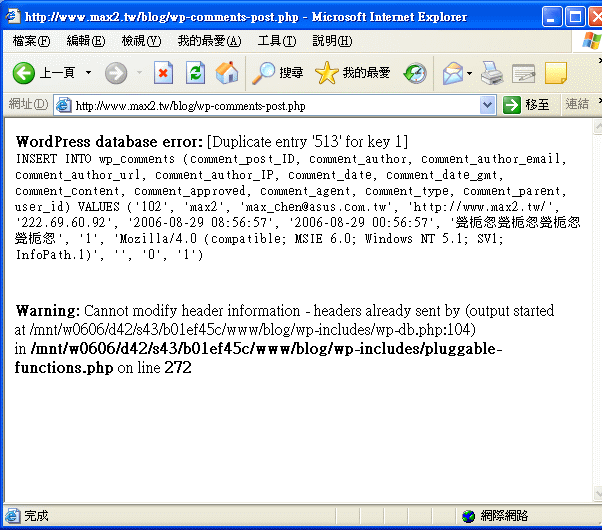The width and height of the screenshot is (602, 530).
Task: Click the 'max_chen@asus.com.tw' text in query
Action: (x=316, y=207)
